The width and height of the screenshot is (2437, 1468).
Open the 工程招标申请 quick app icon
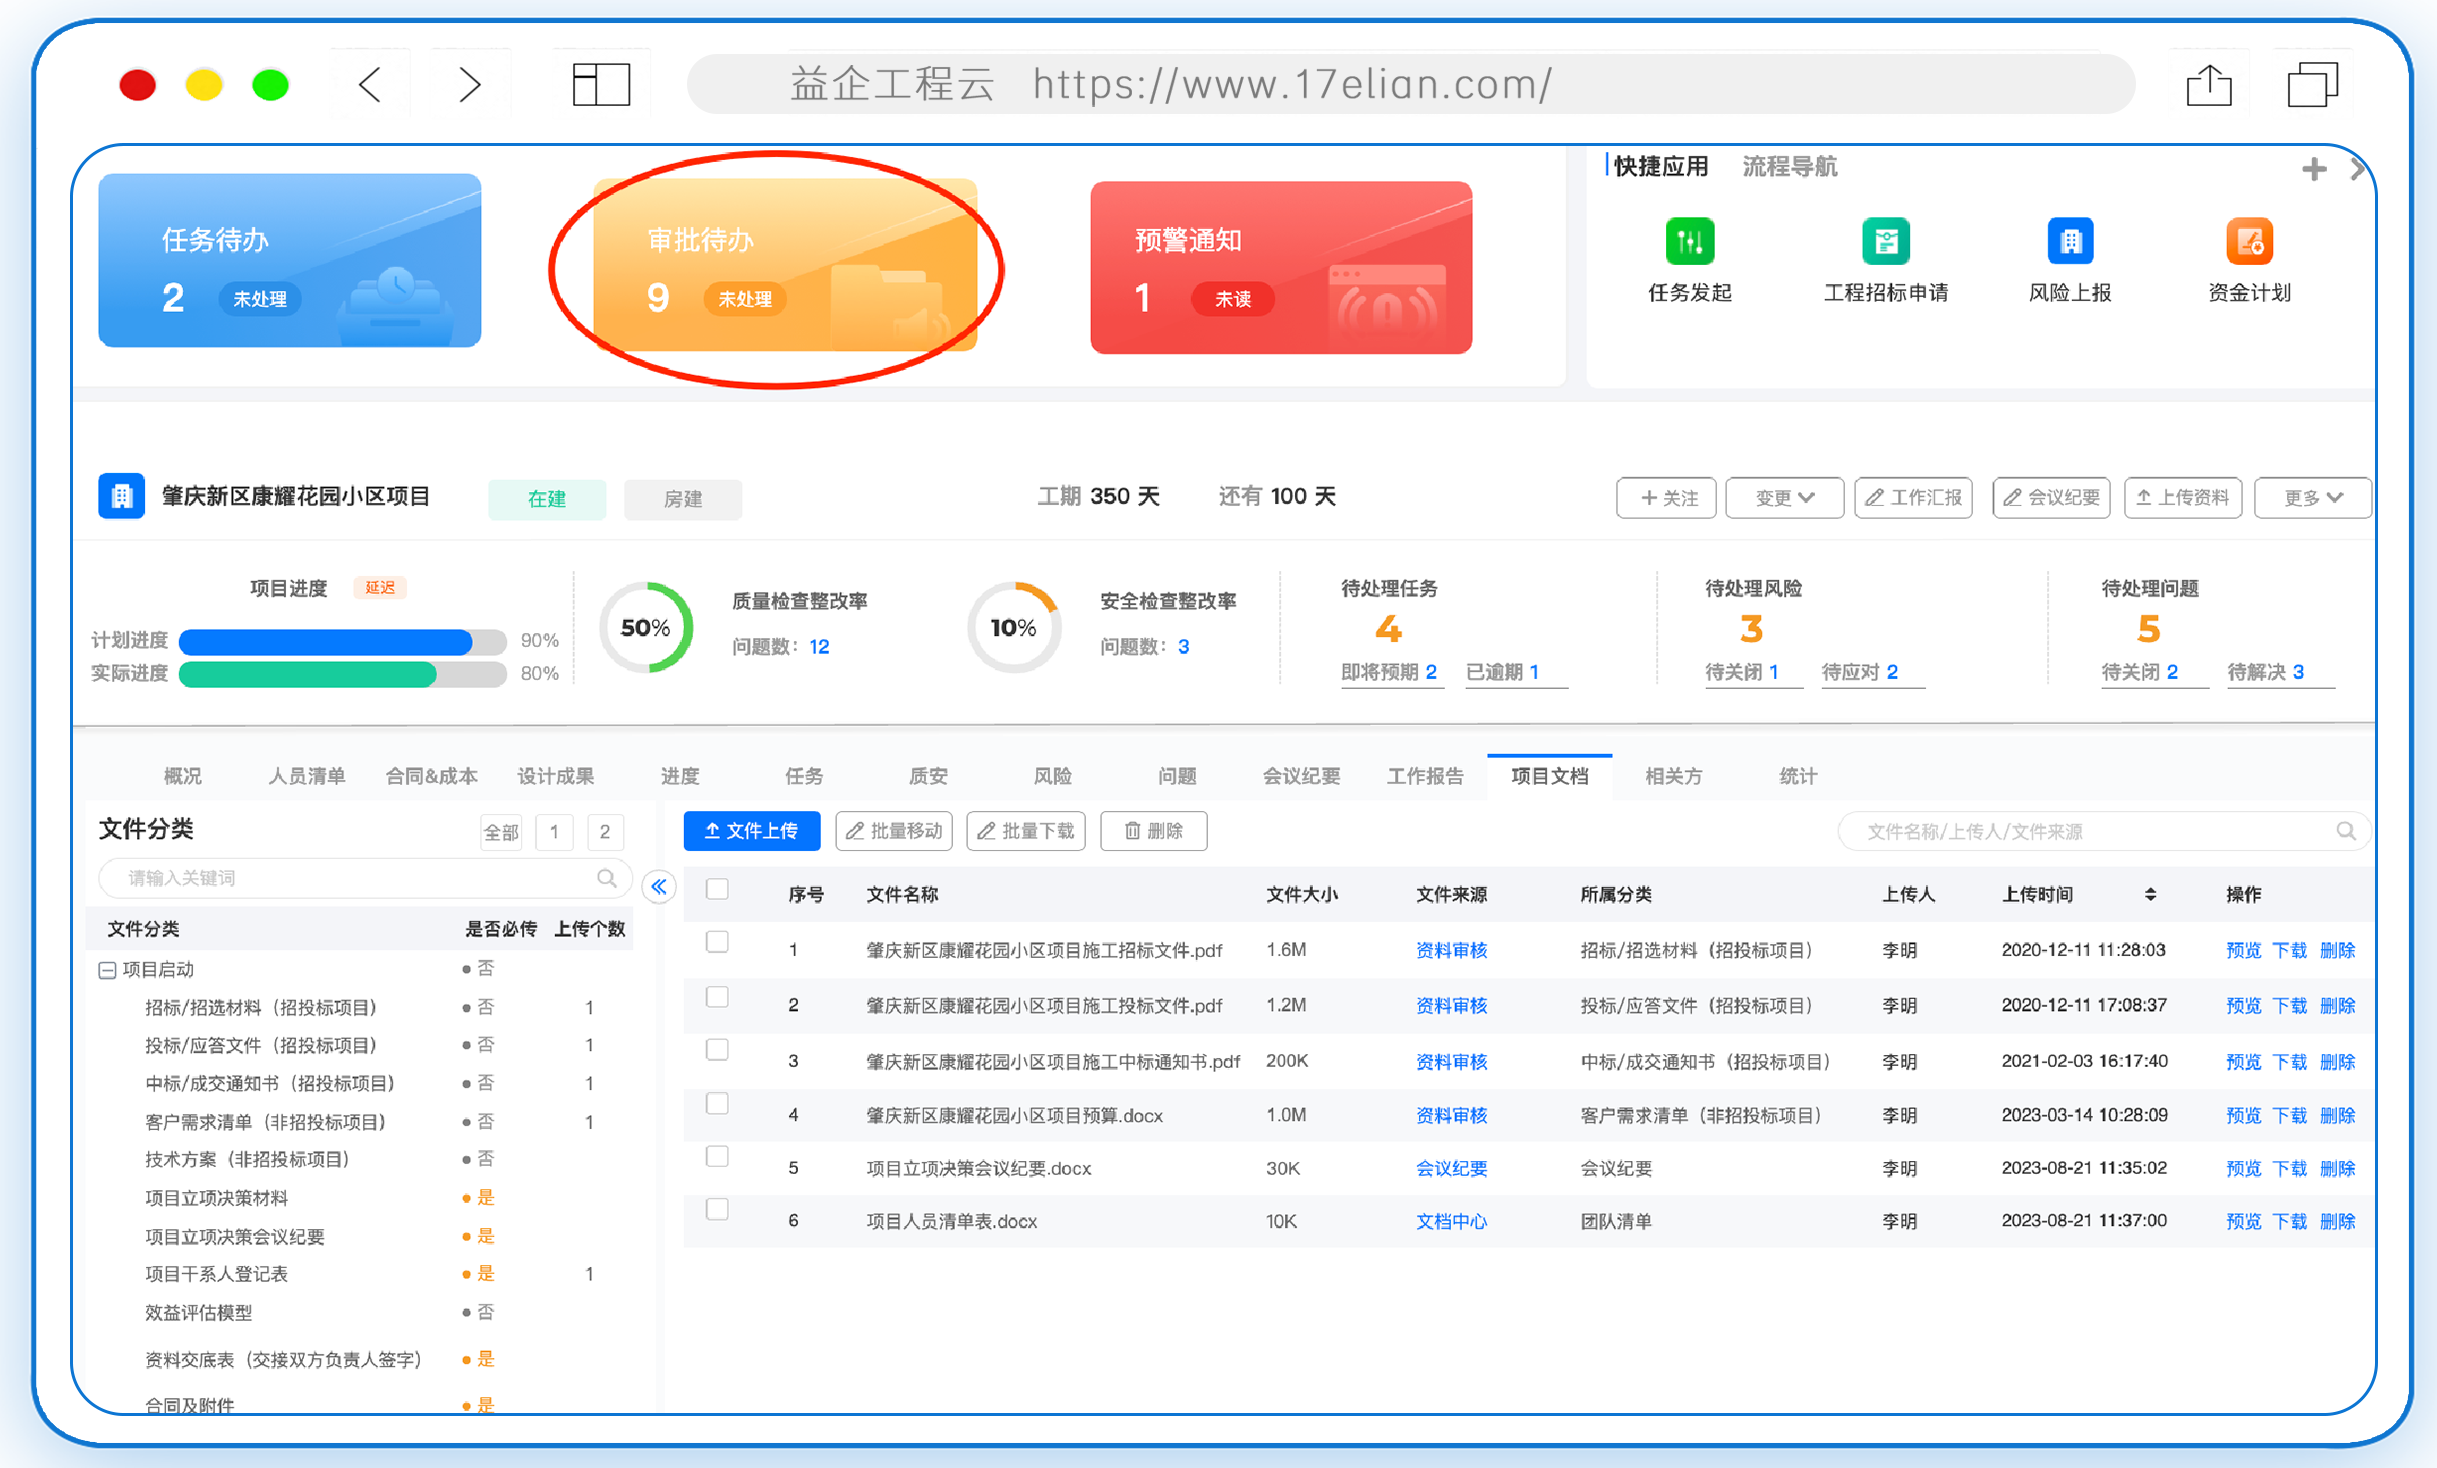point(1885,241)
